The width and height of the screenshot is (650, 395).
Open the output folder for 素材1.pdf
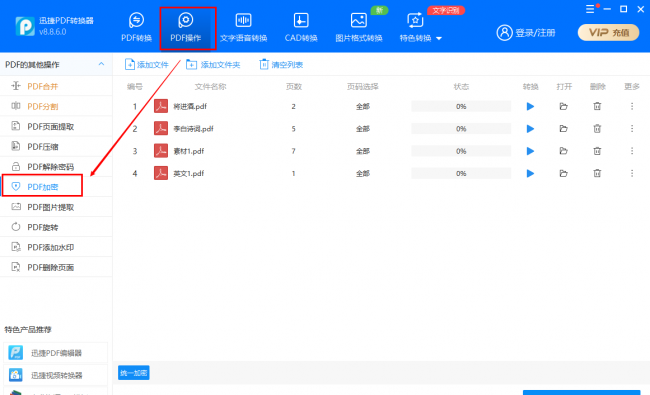563,151
